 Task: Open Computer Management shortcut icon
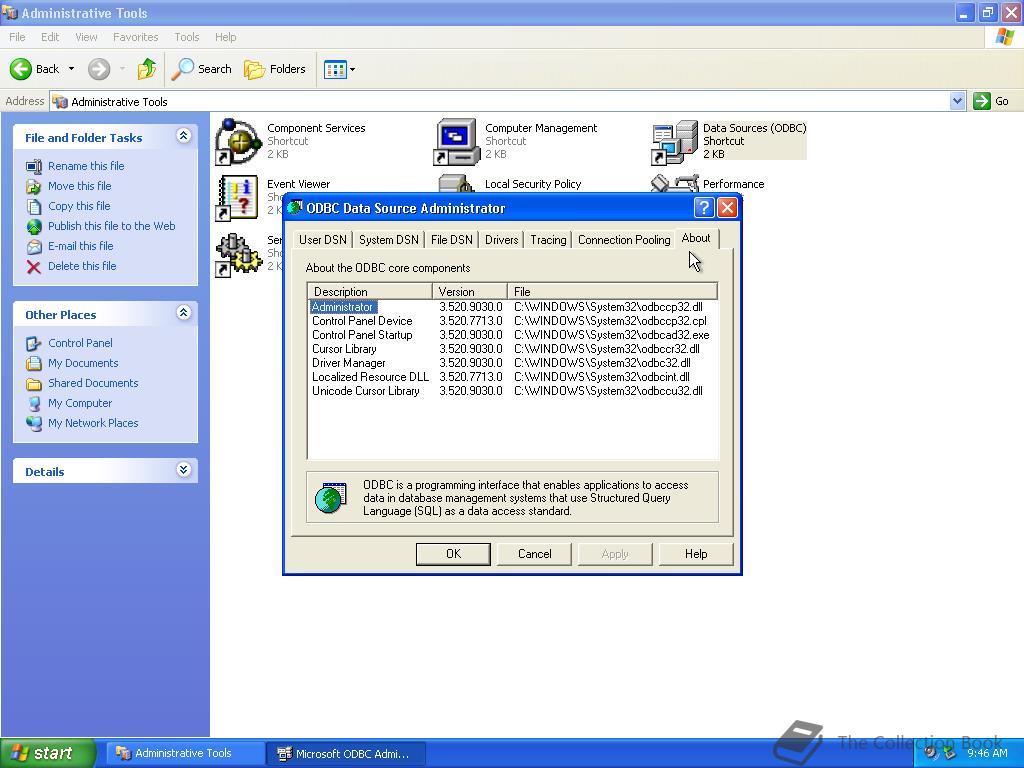[x=456, y=141]
